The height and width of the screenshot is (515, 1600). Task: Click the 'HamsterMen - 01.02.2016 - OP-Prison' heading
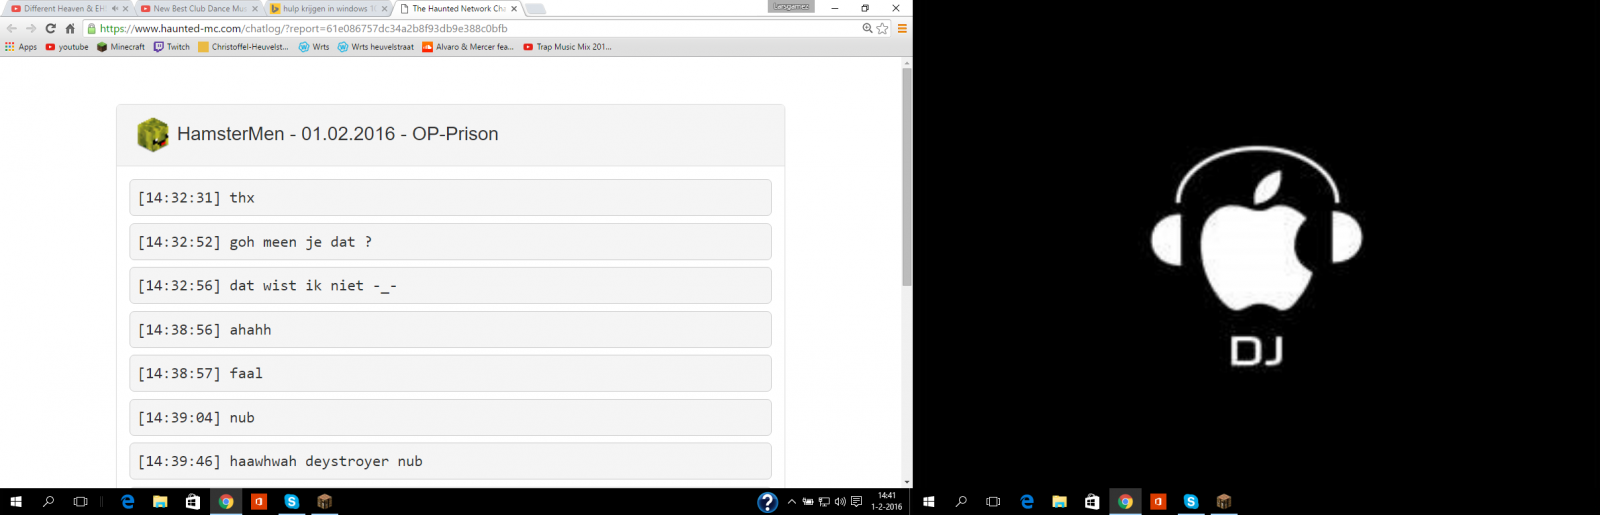(x=338, y=134)
